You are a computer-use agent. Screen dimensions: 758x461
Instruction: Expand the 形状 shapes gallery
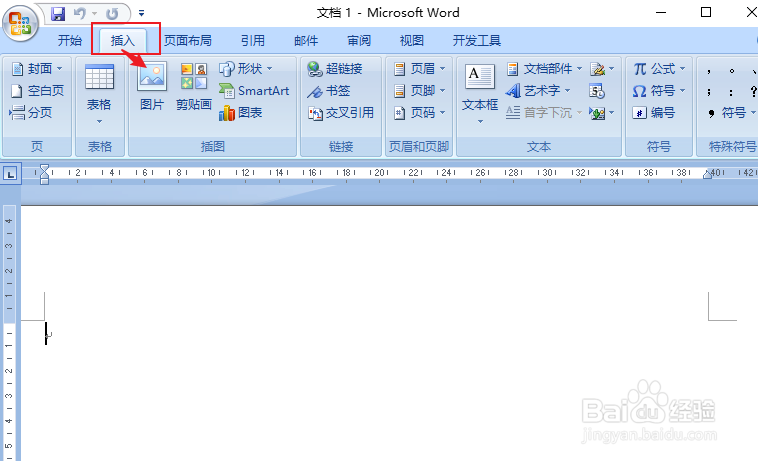point(246,69)
